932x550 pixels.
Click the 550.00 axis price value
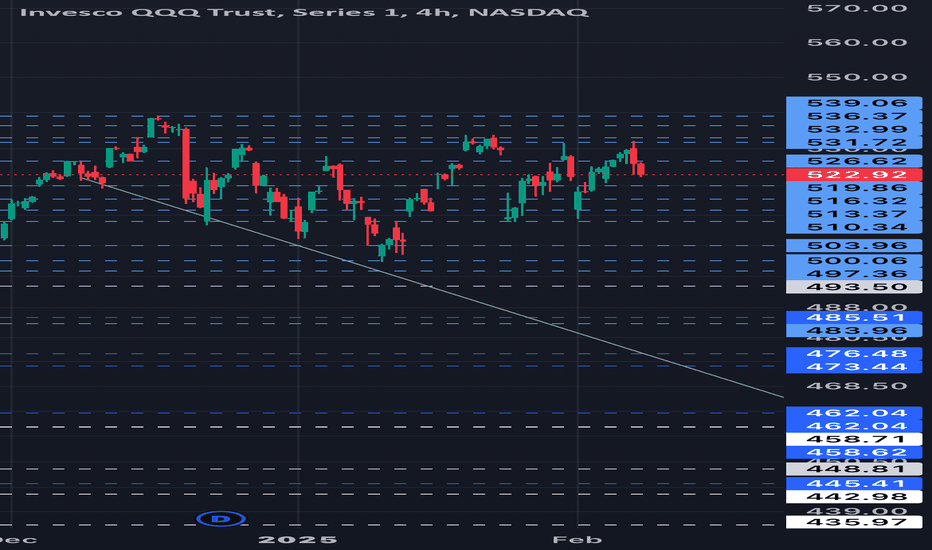857,77
